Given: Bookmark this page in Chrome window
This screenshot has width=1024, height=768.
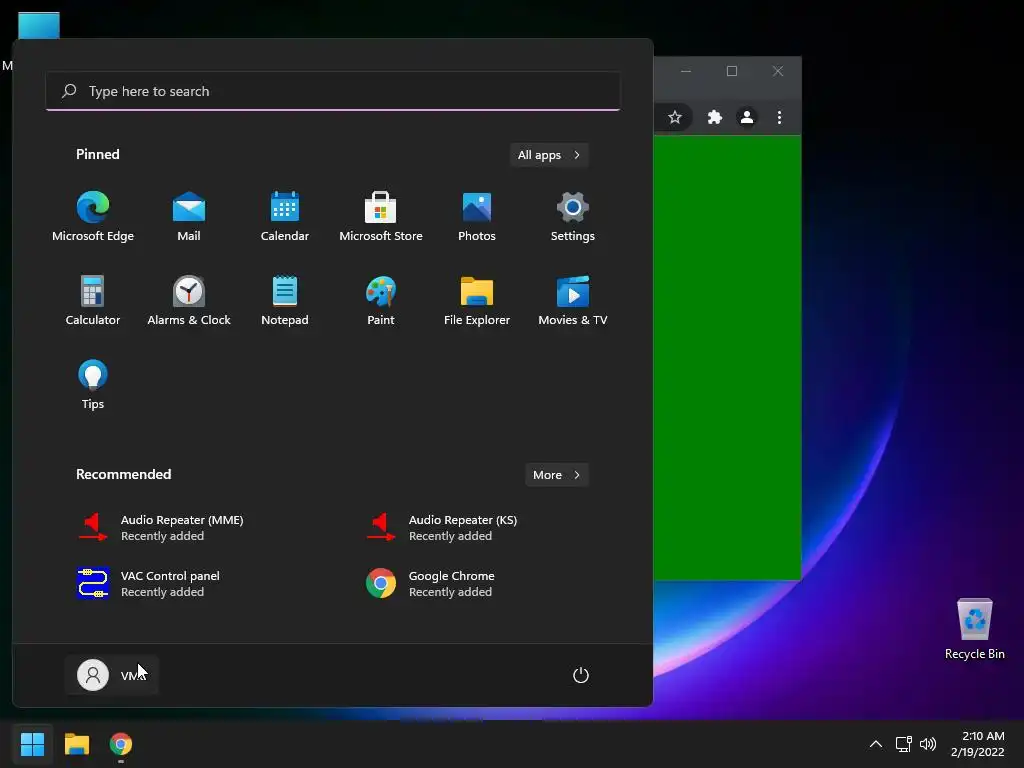Looking at the screenshot, I should click(675, 118).
